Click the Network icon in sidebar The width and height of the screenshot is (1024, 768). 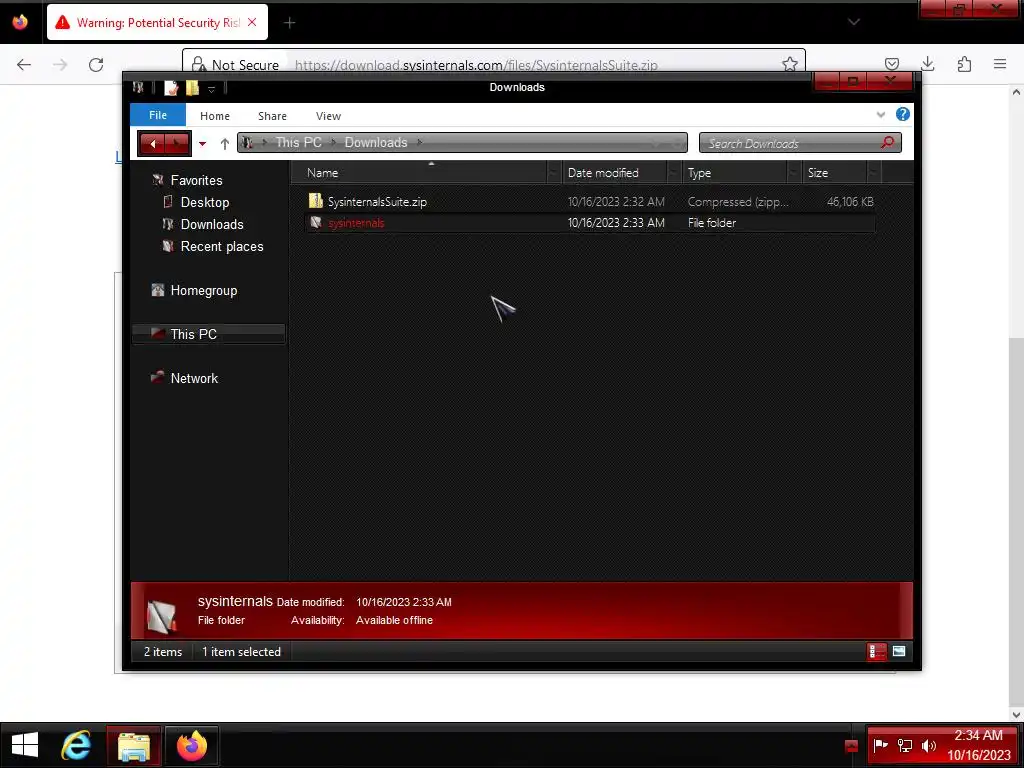point(157,377)
